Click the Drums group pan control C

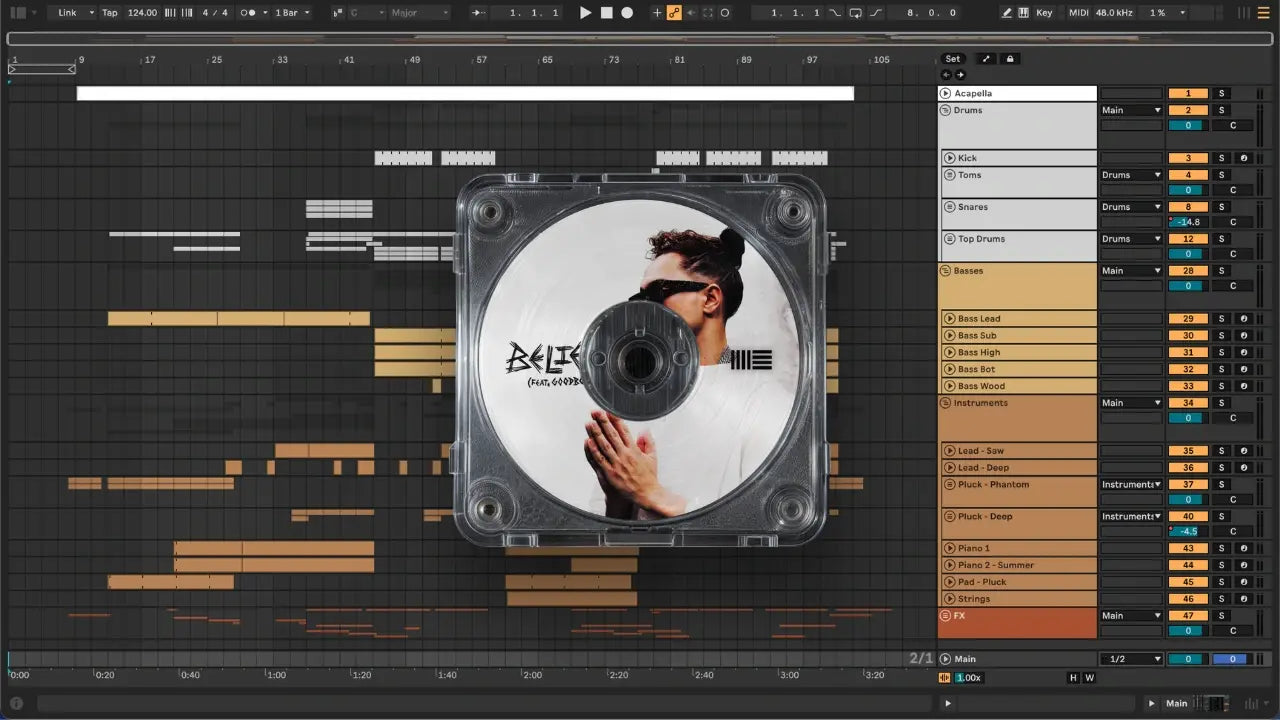point(1233,126)
